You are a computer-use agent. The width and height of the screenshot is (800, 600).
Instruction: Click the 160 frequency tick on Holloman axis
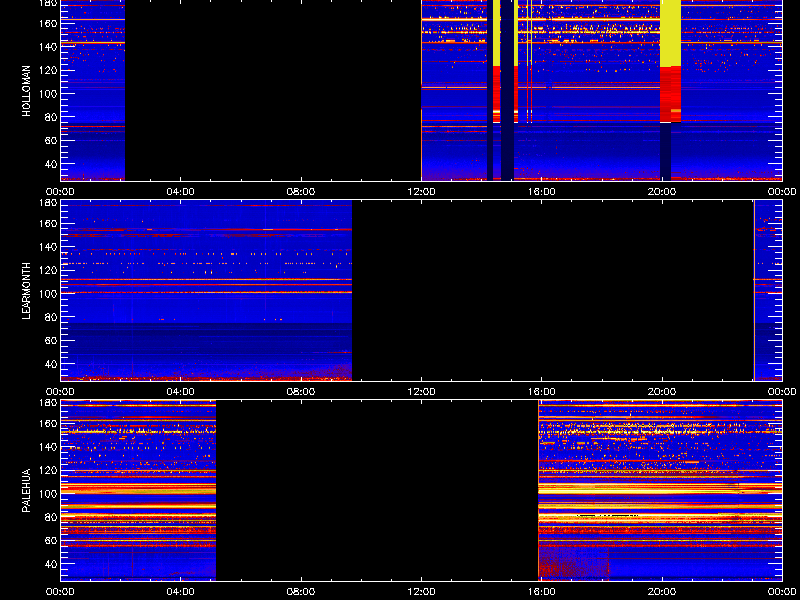click(x=47, y=23)
